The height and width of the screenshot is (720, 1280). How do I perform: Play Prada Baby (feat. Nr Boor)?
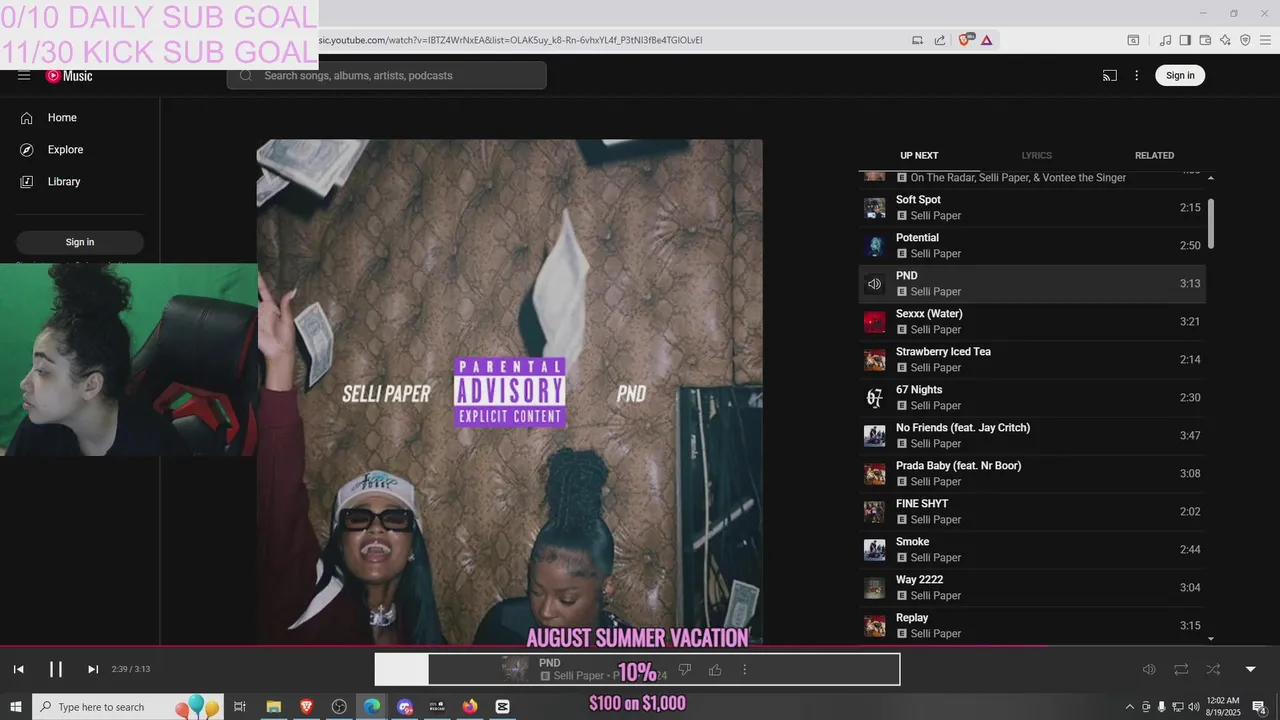1032,474
